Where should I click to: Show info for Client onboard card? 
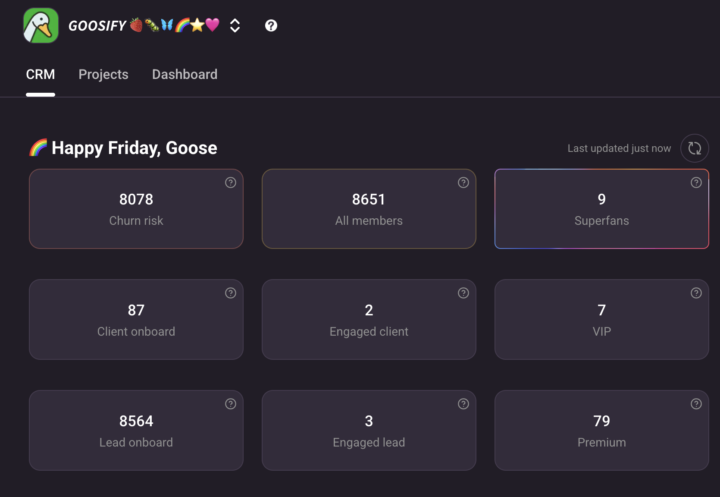230,293
